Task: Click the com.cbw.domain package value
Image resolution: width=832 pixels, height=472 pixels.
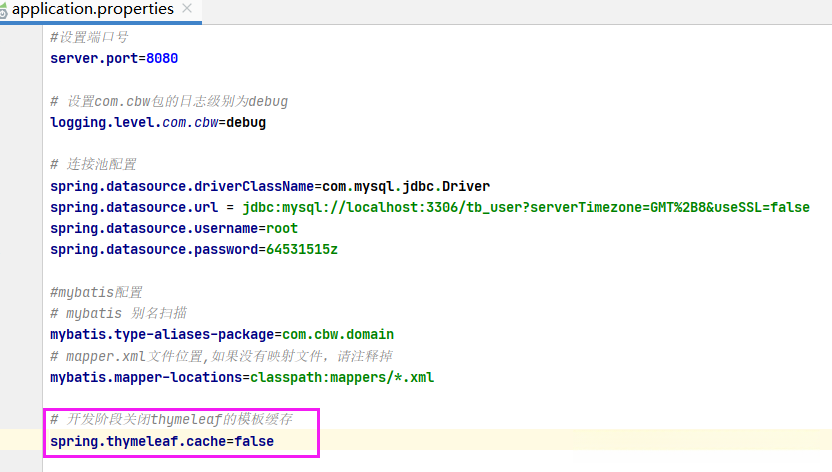Action: [x=338, y=334]
